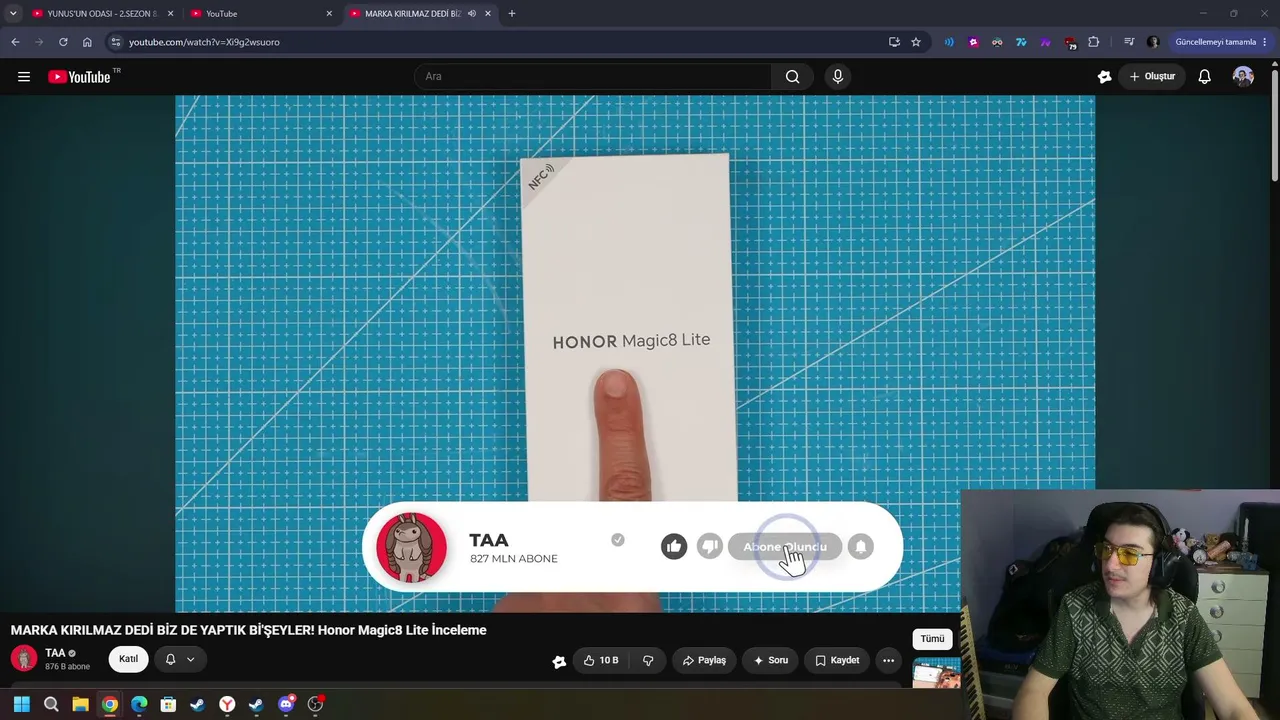Screen dimensions: 1280x720
Task: Close the YUNUS'UN ODASI tab
Action: click(x=170, y=13)
